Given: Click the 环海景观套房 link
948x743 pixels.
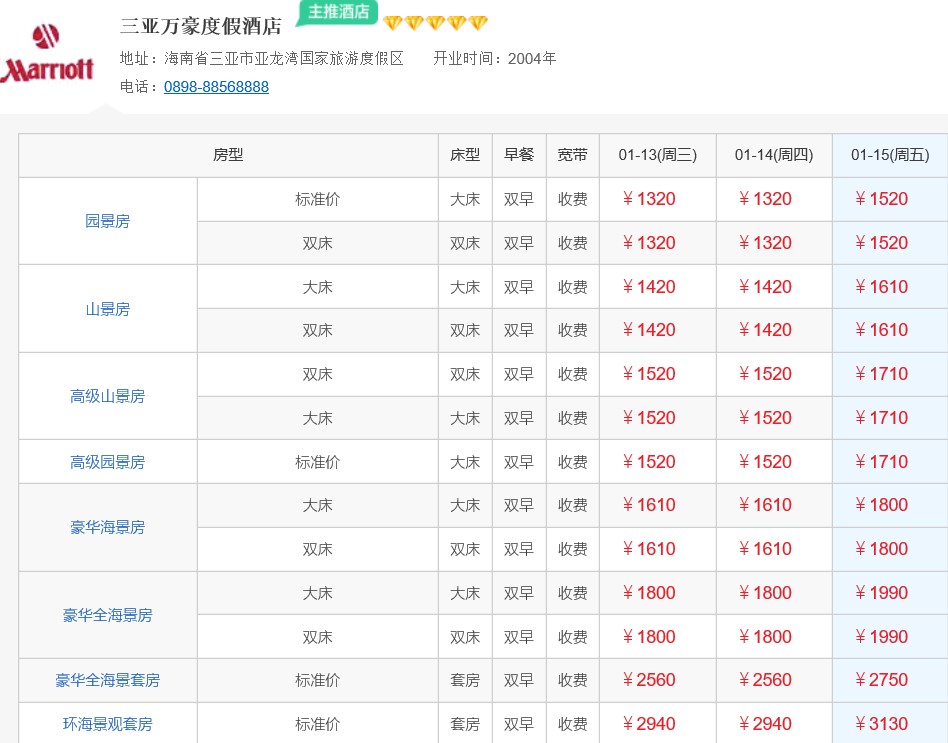Looking at the screenshot, I should pos(107,724).
